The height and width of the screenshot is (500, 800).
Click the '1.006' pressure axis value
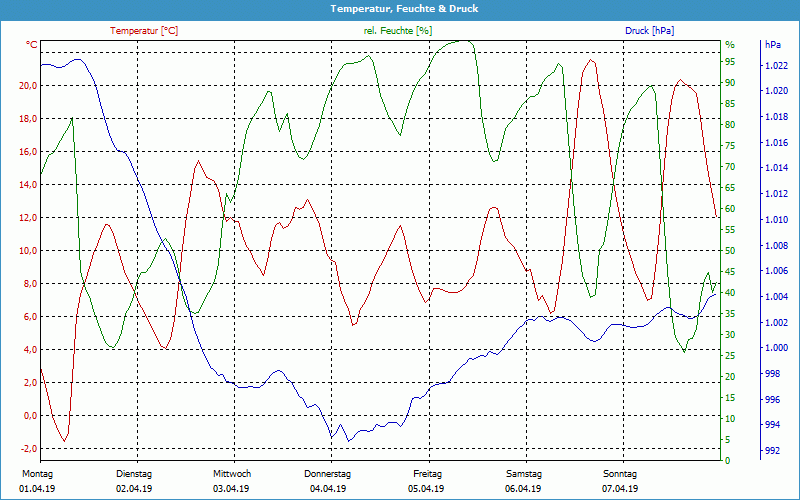(x=777, y=271)
